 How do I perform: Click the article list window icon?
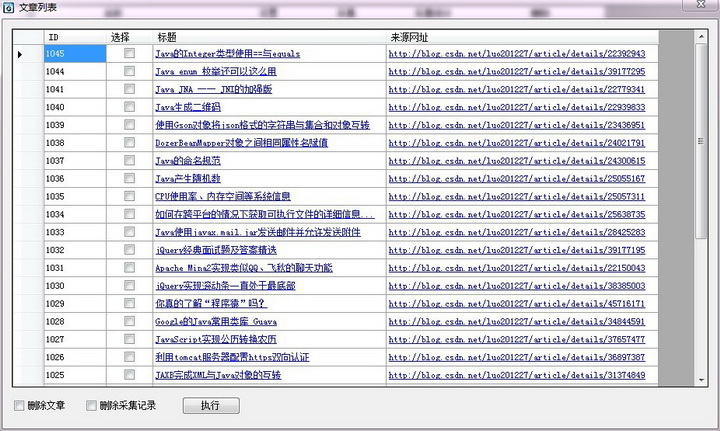[8, 7]
